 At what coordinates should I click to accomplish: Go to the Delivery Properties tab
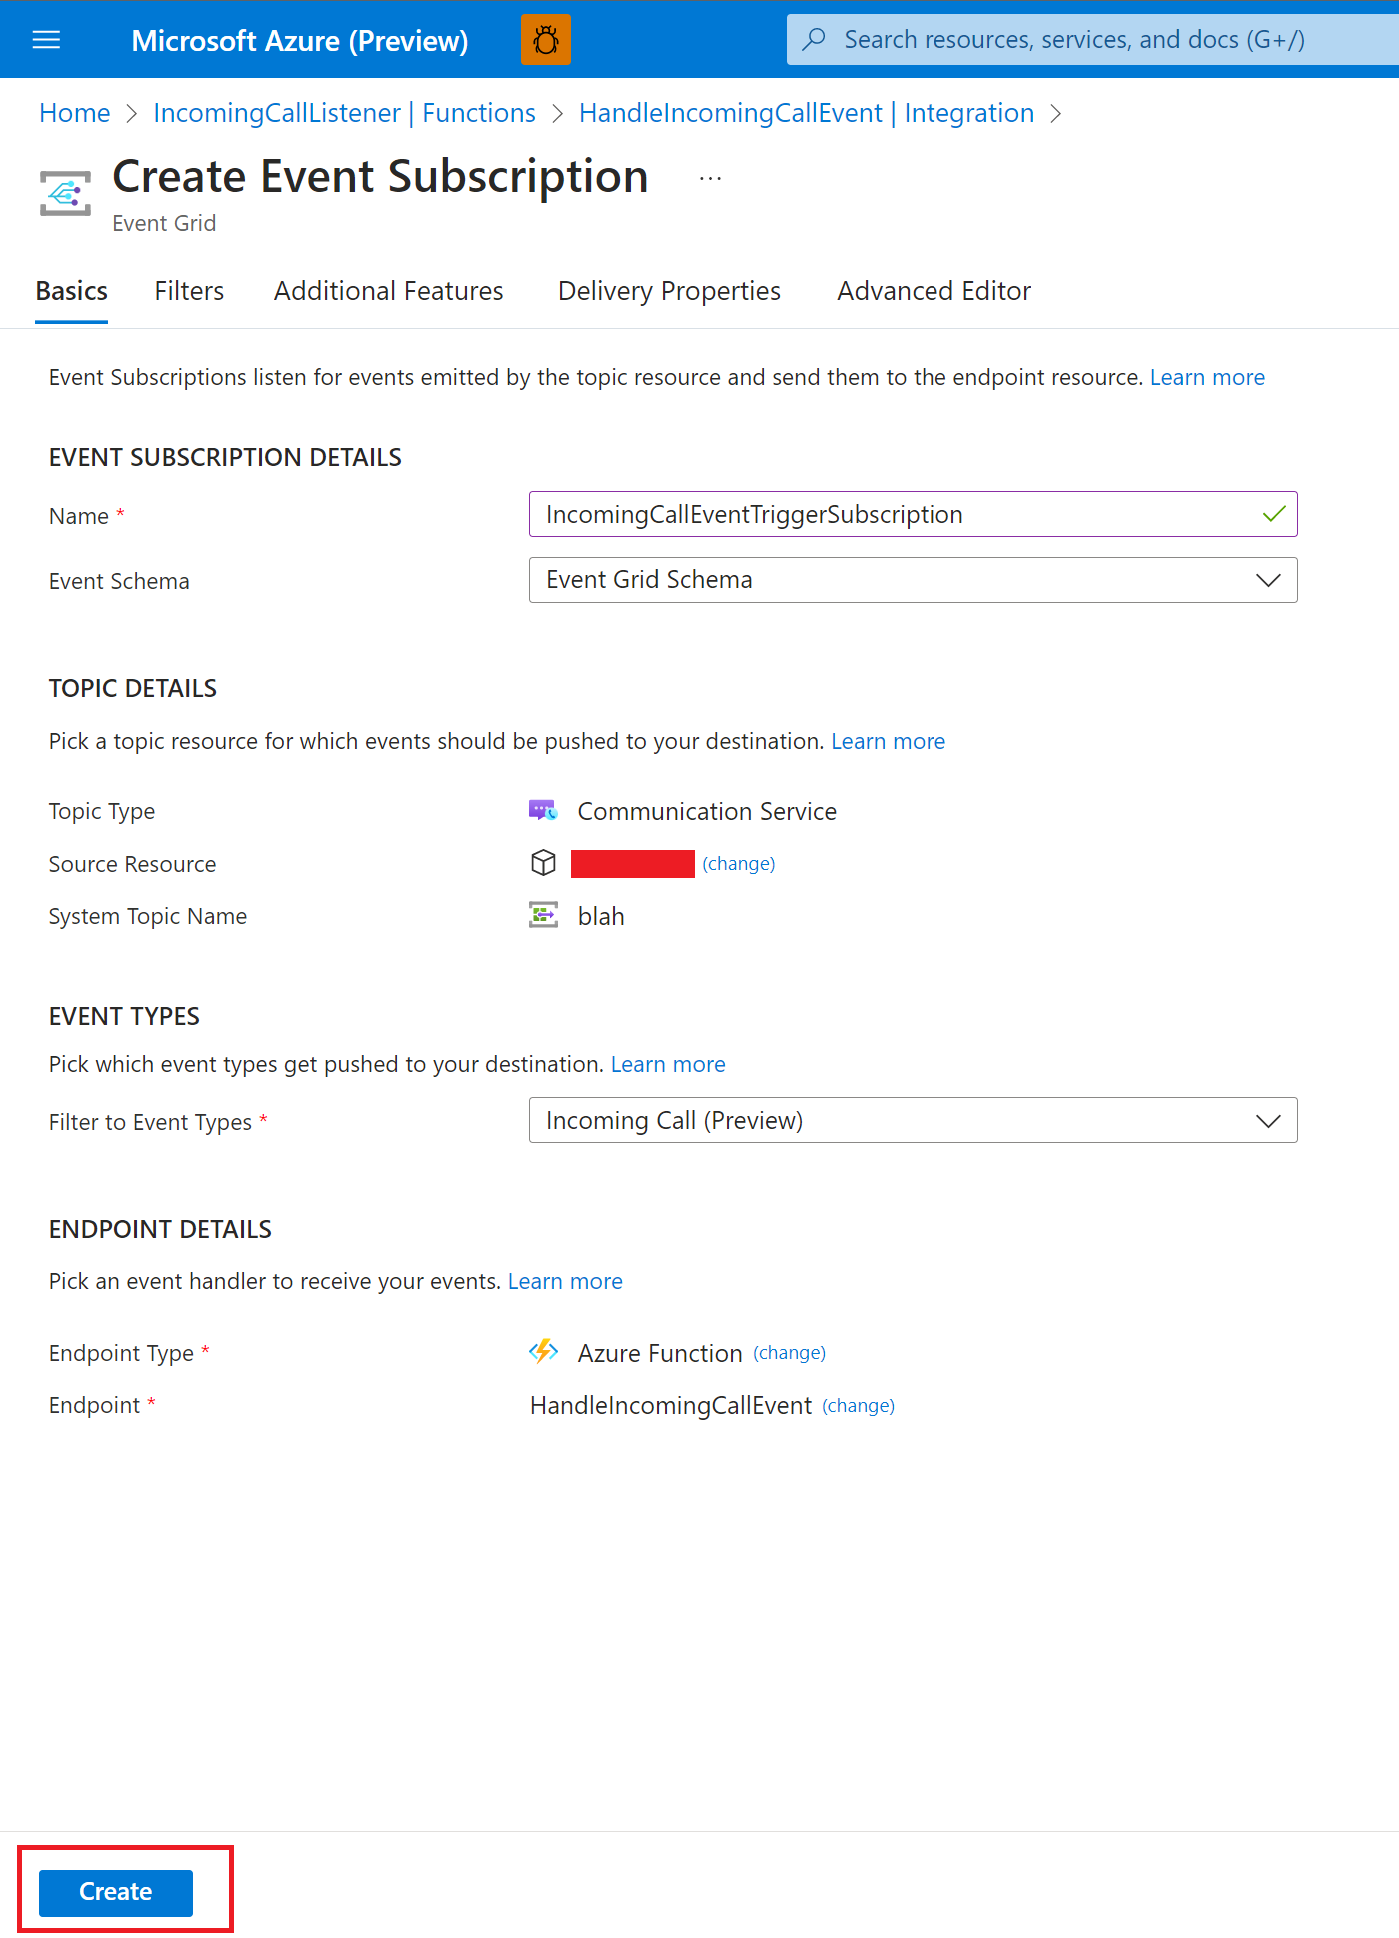(669, 291)
